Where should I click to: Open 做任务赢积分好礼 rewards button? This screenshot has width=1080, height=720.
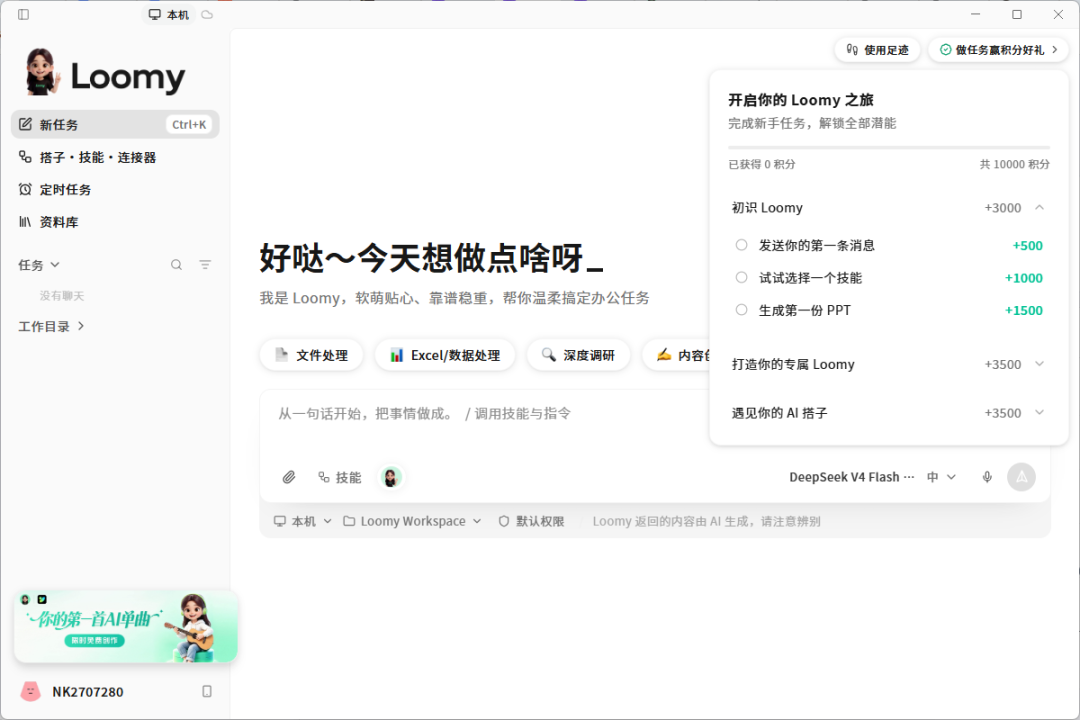(x=999, y=50)
